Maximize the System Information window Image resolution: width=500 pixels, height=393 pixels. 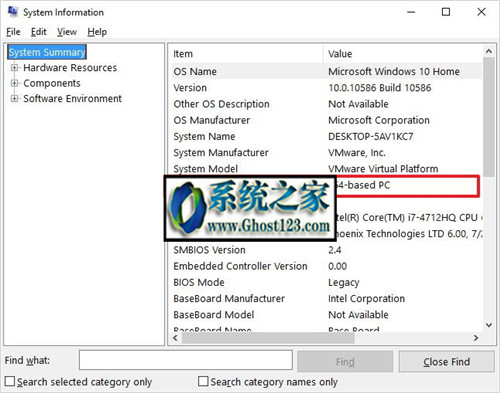446,12
